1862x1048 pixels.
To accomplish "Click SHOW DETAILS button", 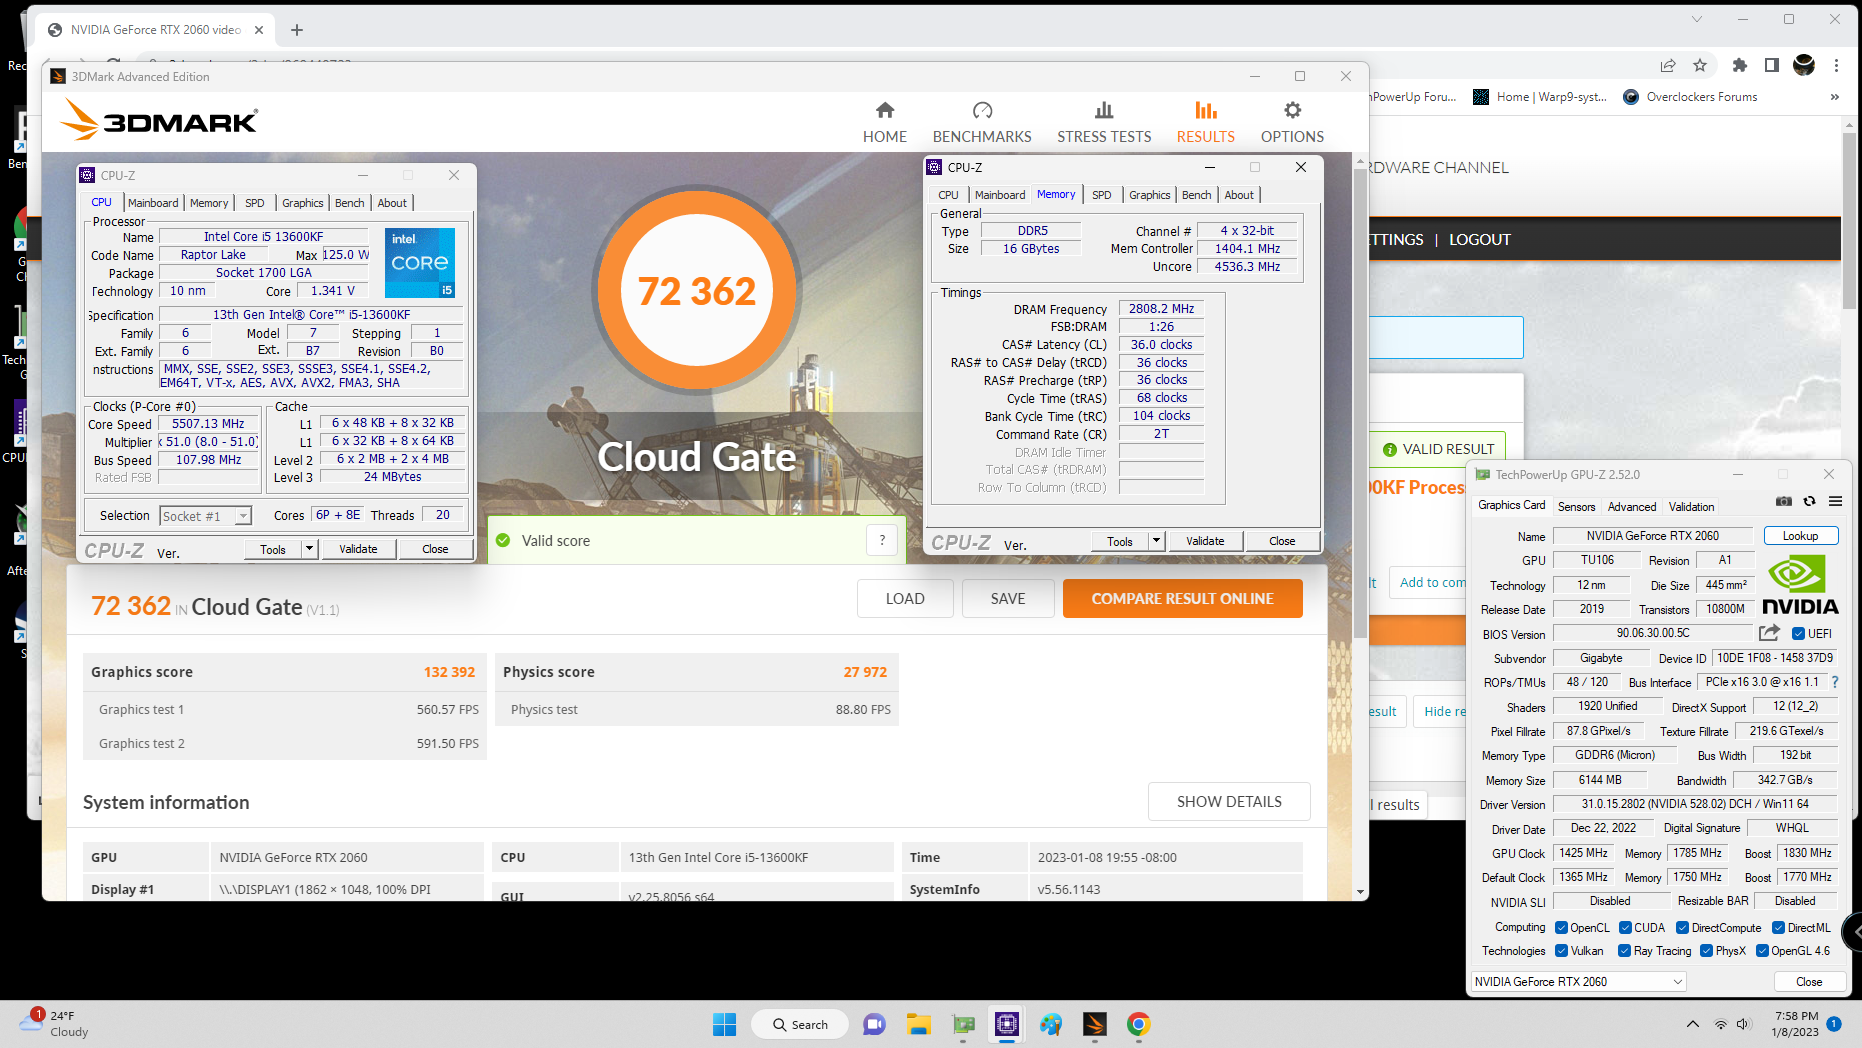I will [x=1229, y=801].
